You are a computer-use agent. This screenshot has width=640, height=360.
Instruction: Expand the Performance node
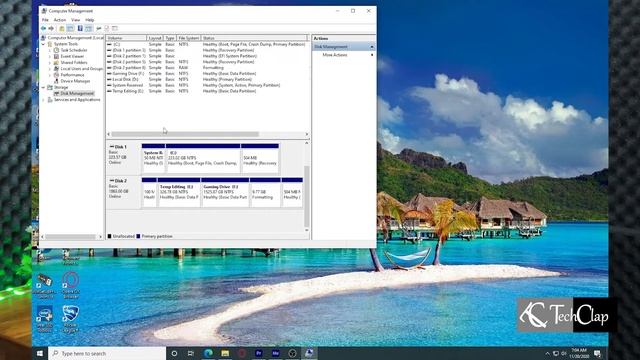pos(50,75)
